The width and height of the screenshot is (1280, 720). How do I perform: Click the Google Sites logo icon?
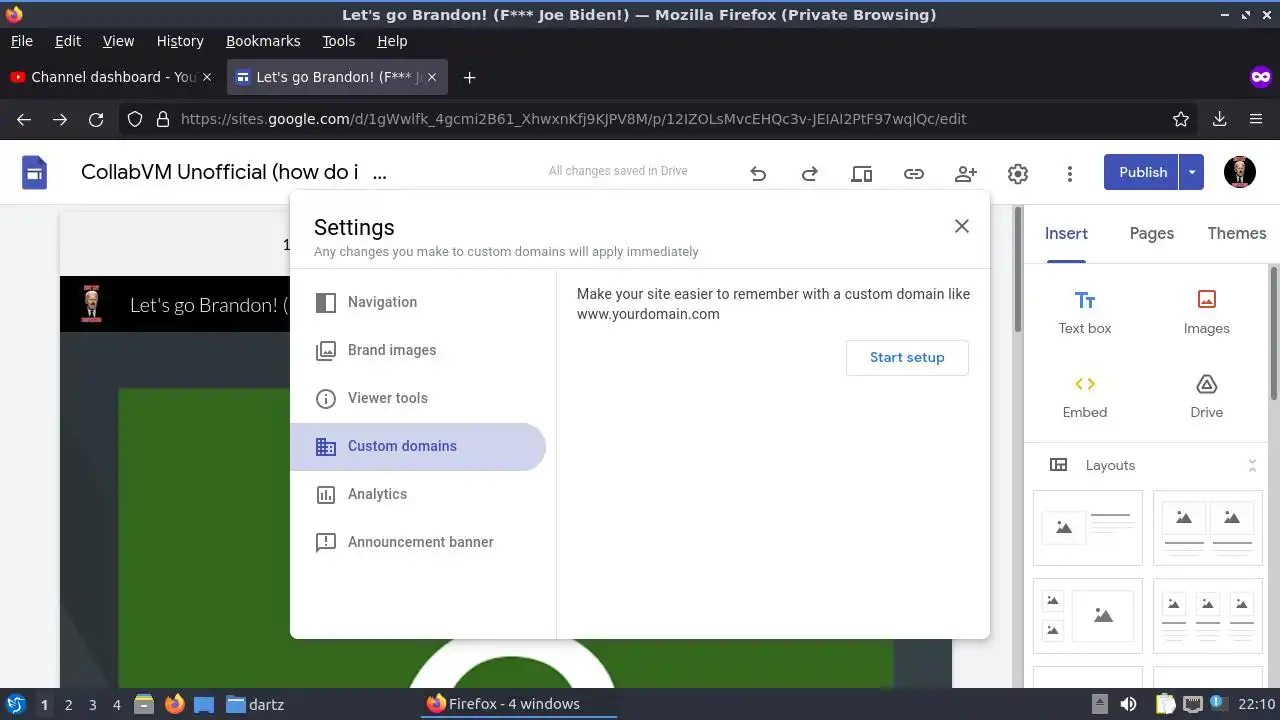tap(35, 173)
